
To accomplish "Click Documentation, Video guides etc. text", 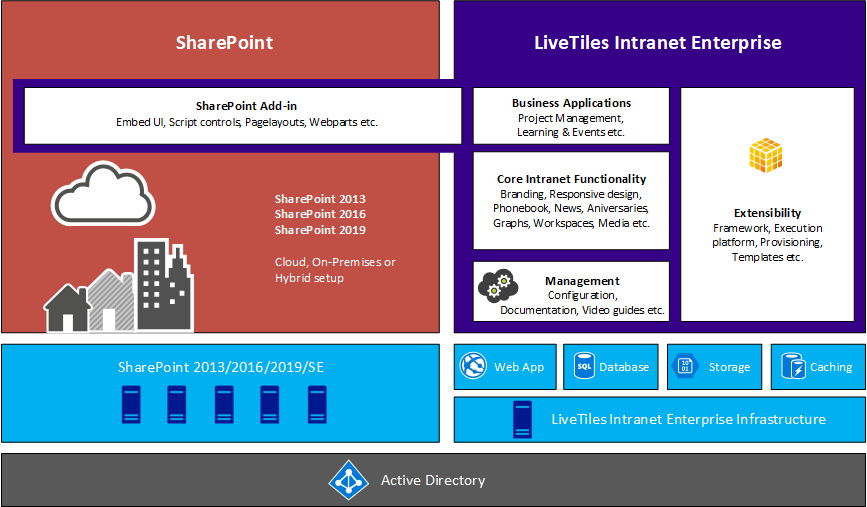I will click(582, 310).
